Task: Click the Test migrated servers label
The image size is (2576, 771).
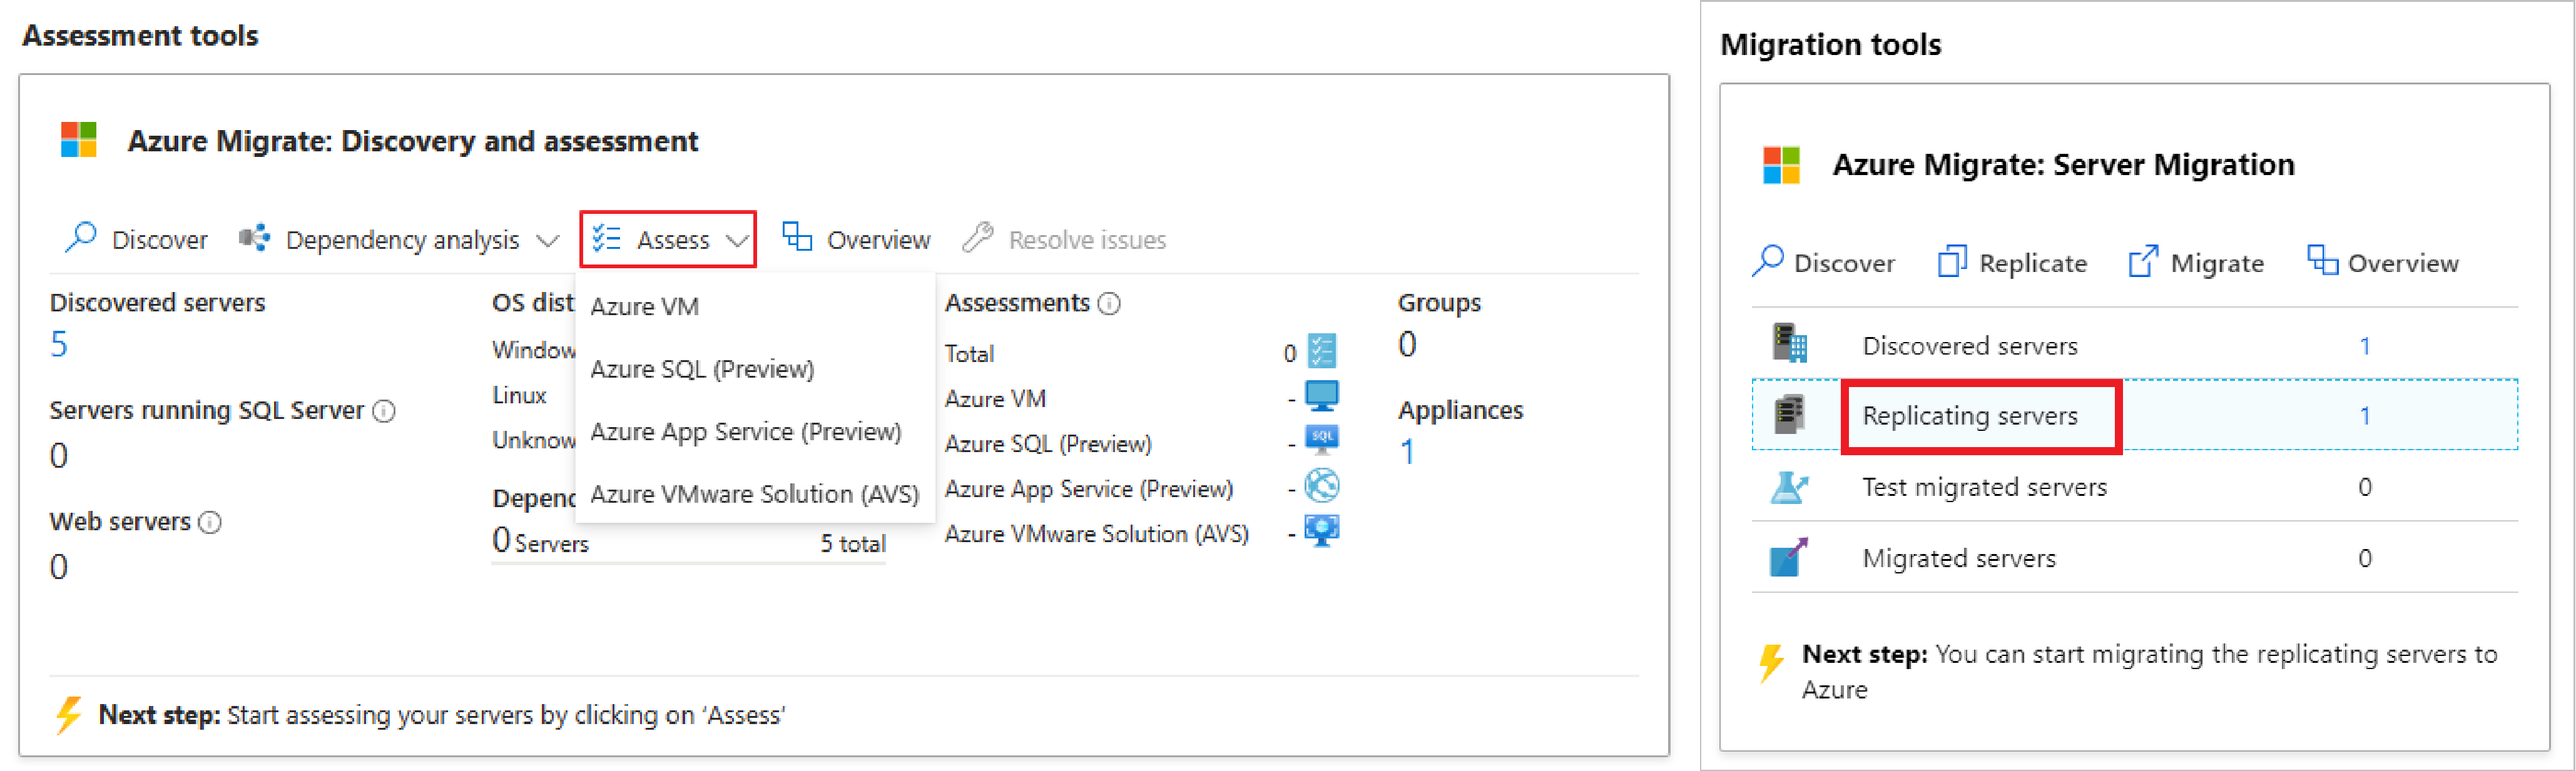Action: click(x=1984, y=487)
